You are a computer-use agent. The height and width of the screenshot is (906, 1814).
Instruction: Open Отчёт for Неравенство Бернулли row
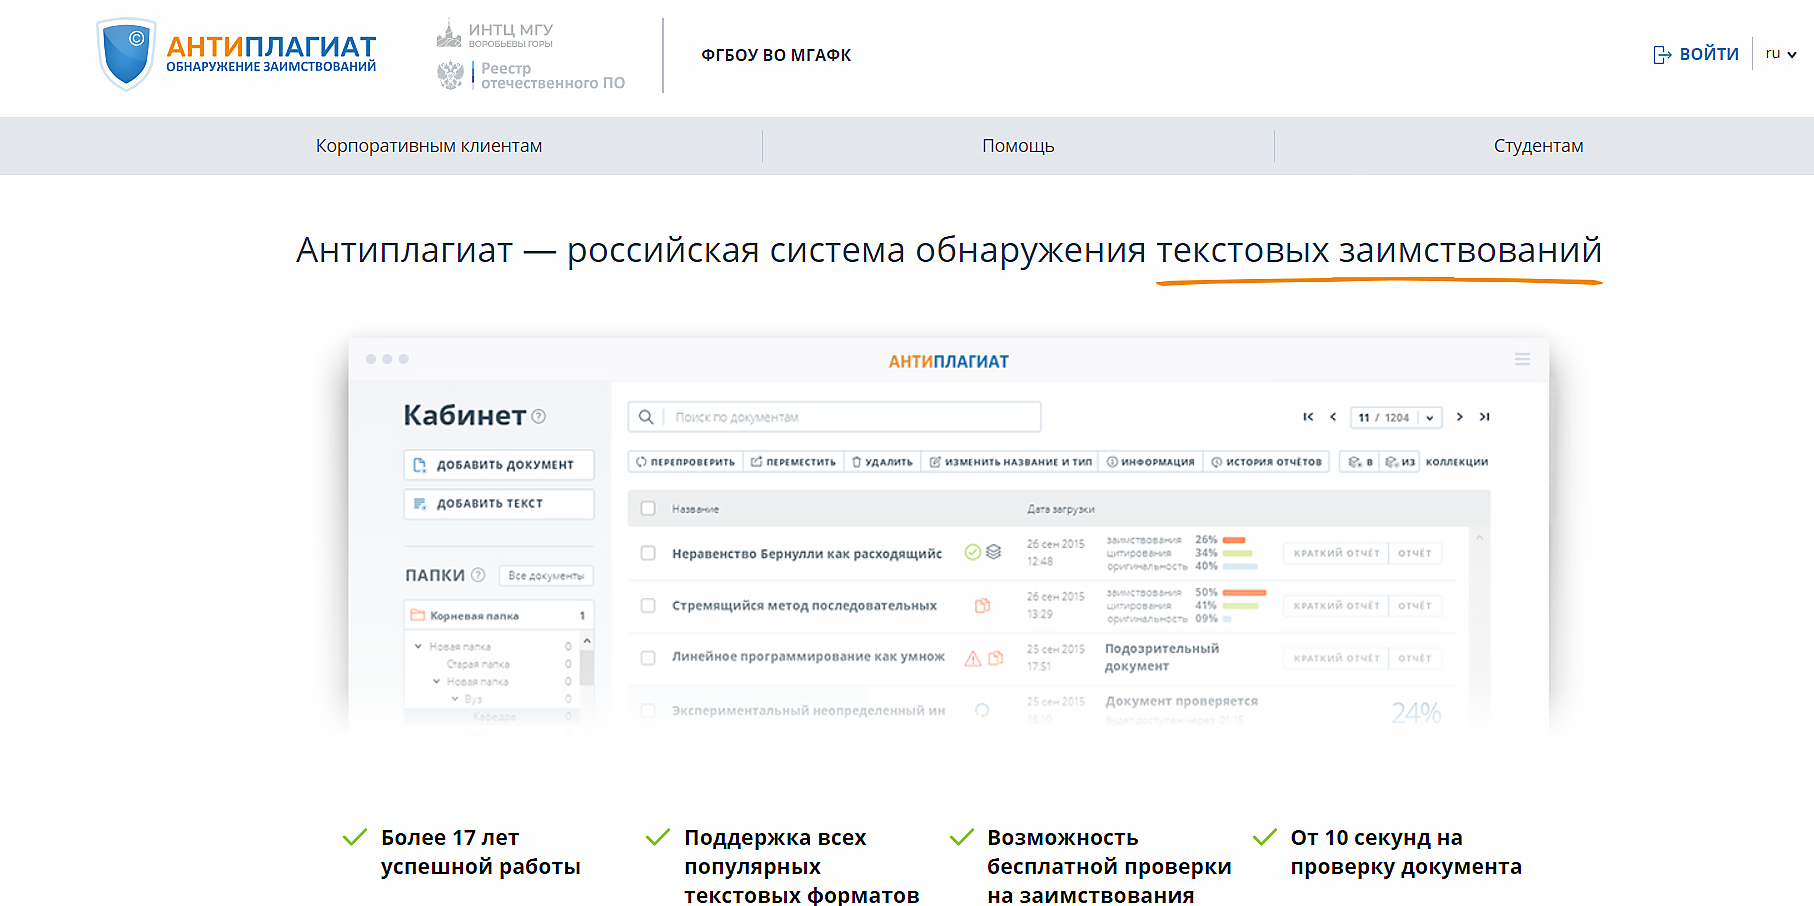pos(1415,553)
